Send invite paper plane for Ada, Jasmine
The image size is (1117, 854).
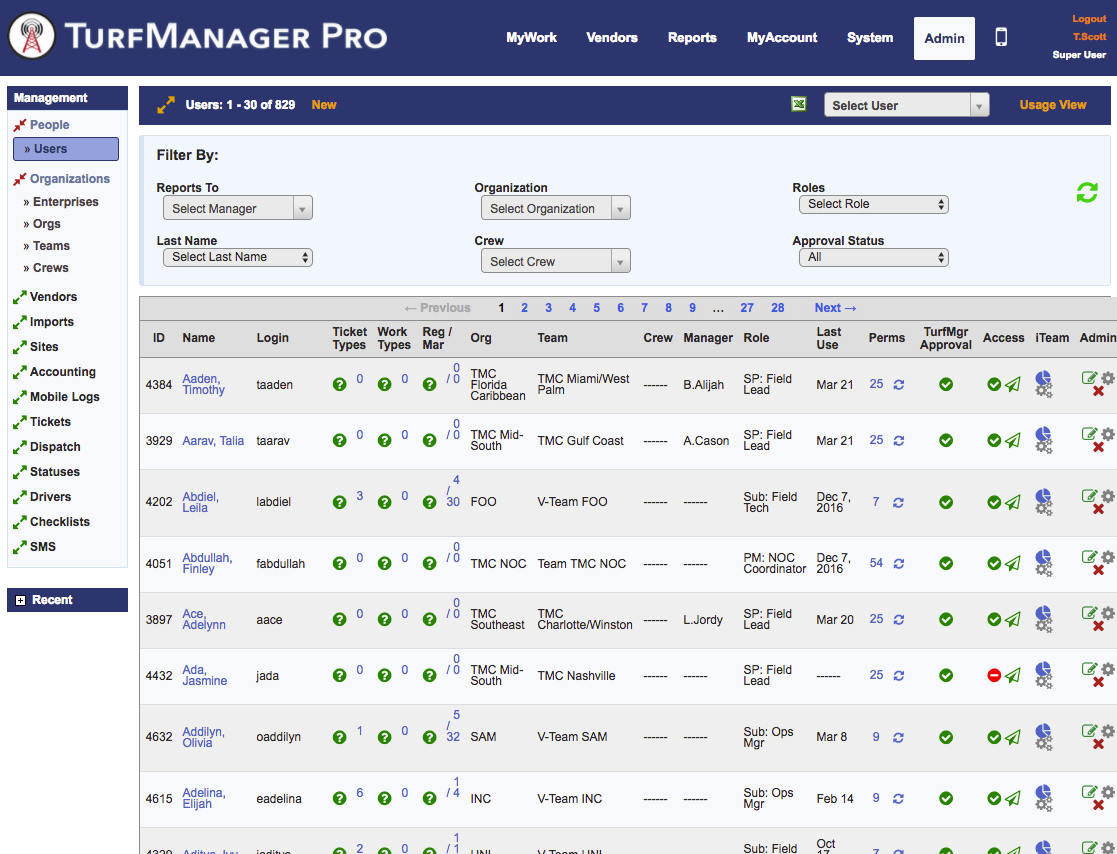point(1012,675)
